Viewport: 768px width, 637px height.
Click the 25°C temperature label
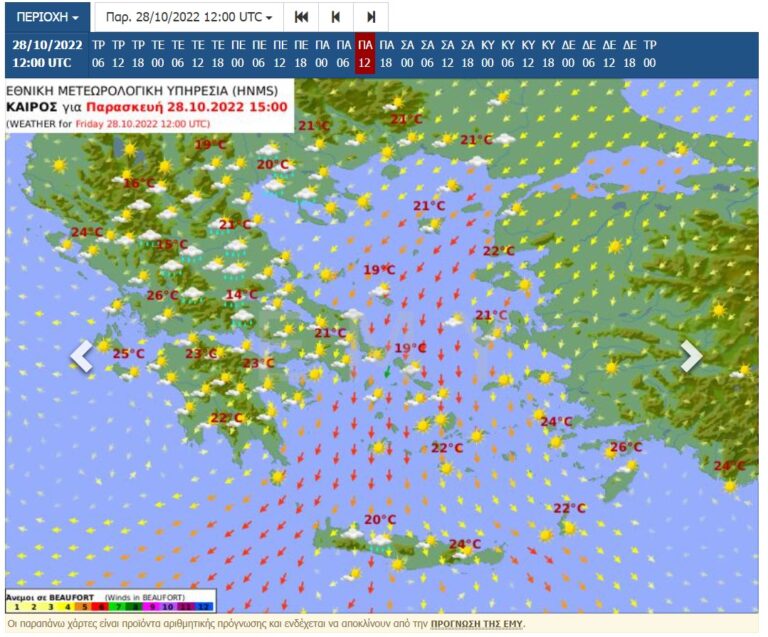pyautogui.click(x=128, y=354)
